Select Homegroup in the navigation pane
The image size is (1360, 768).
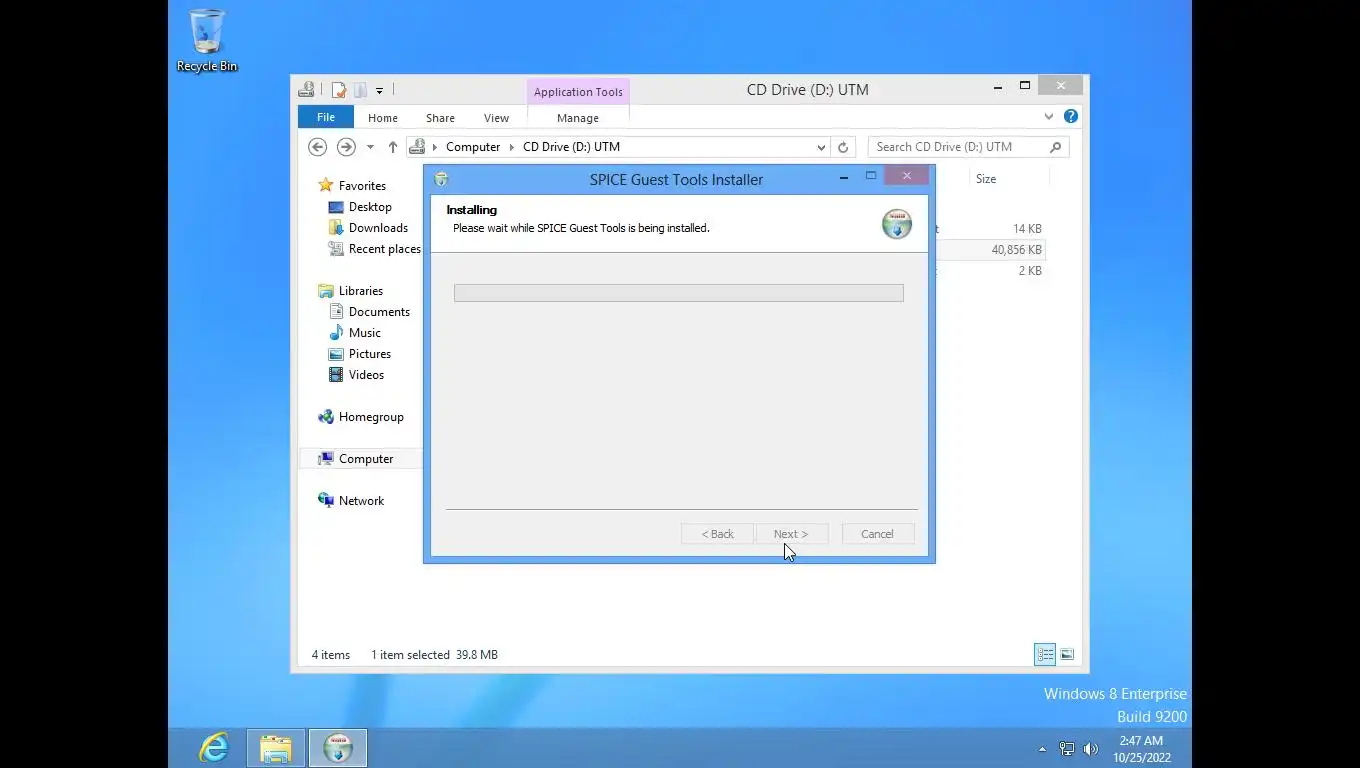(371, 417)
